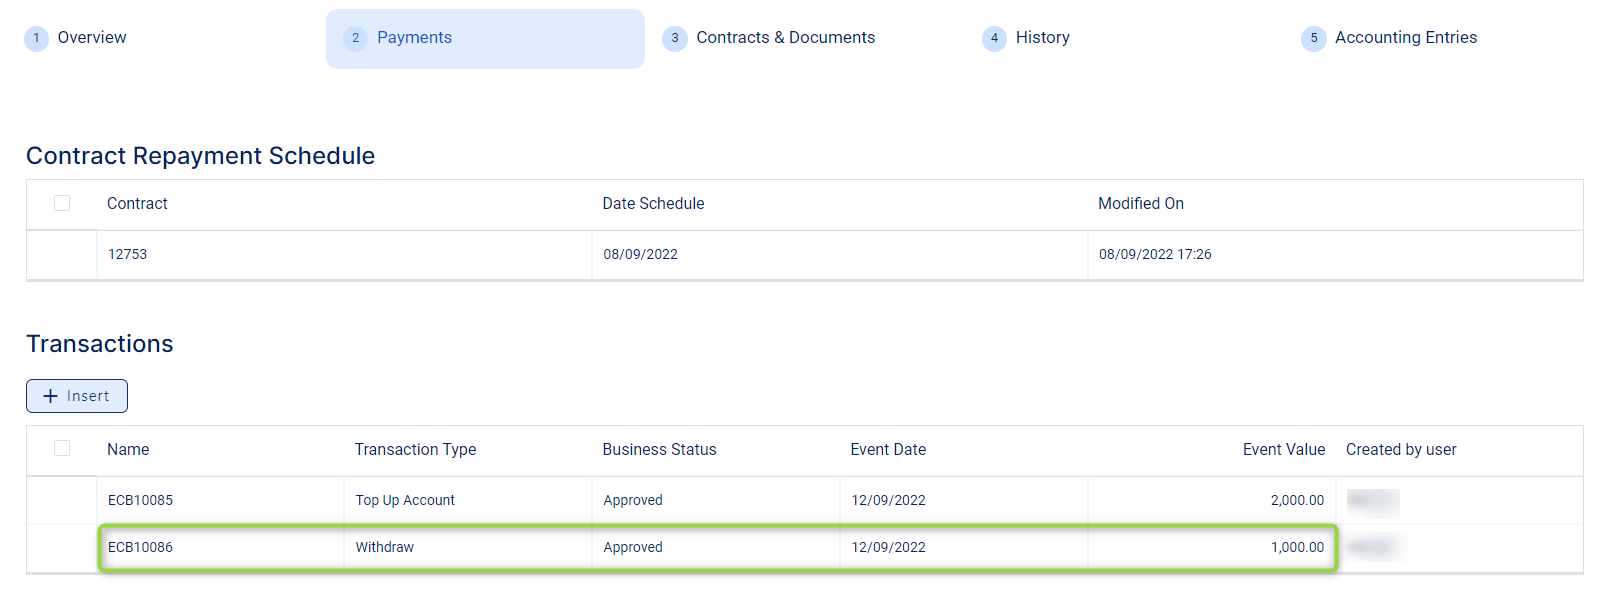This screenshot has width=1618, height=596.
Task: Sort by Date Schedule column
Action: click(653, 204)
